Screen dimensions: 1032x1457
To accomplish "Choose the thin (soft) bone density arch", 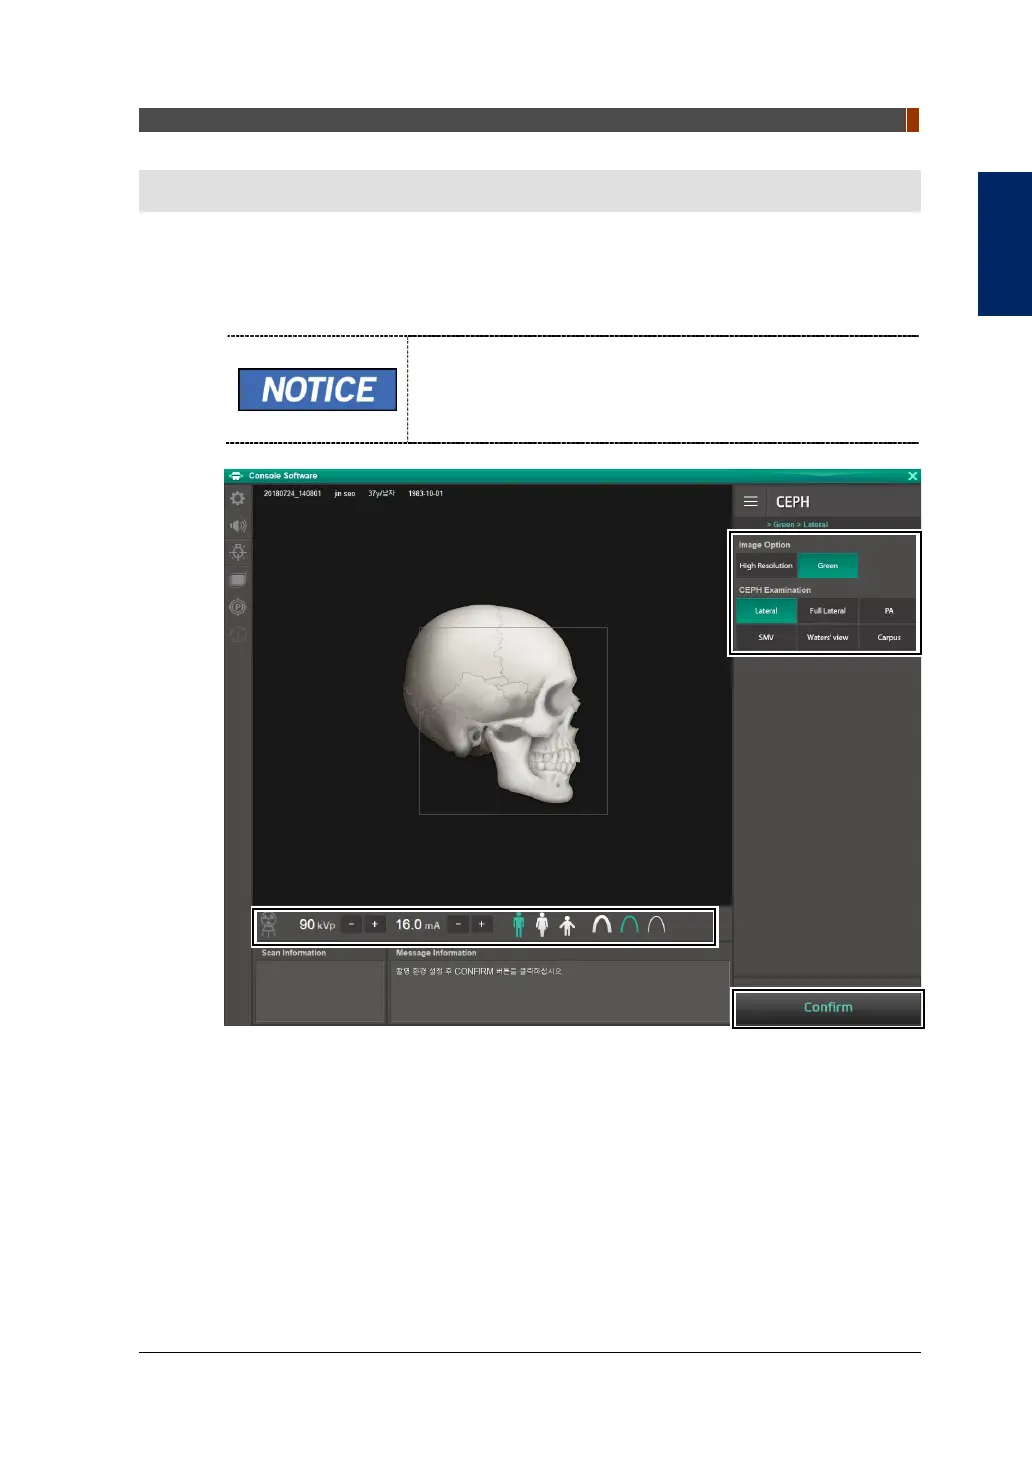I will [x=656, y=925].
